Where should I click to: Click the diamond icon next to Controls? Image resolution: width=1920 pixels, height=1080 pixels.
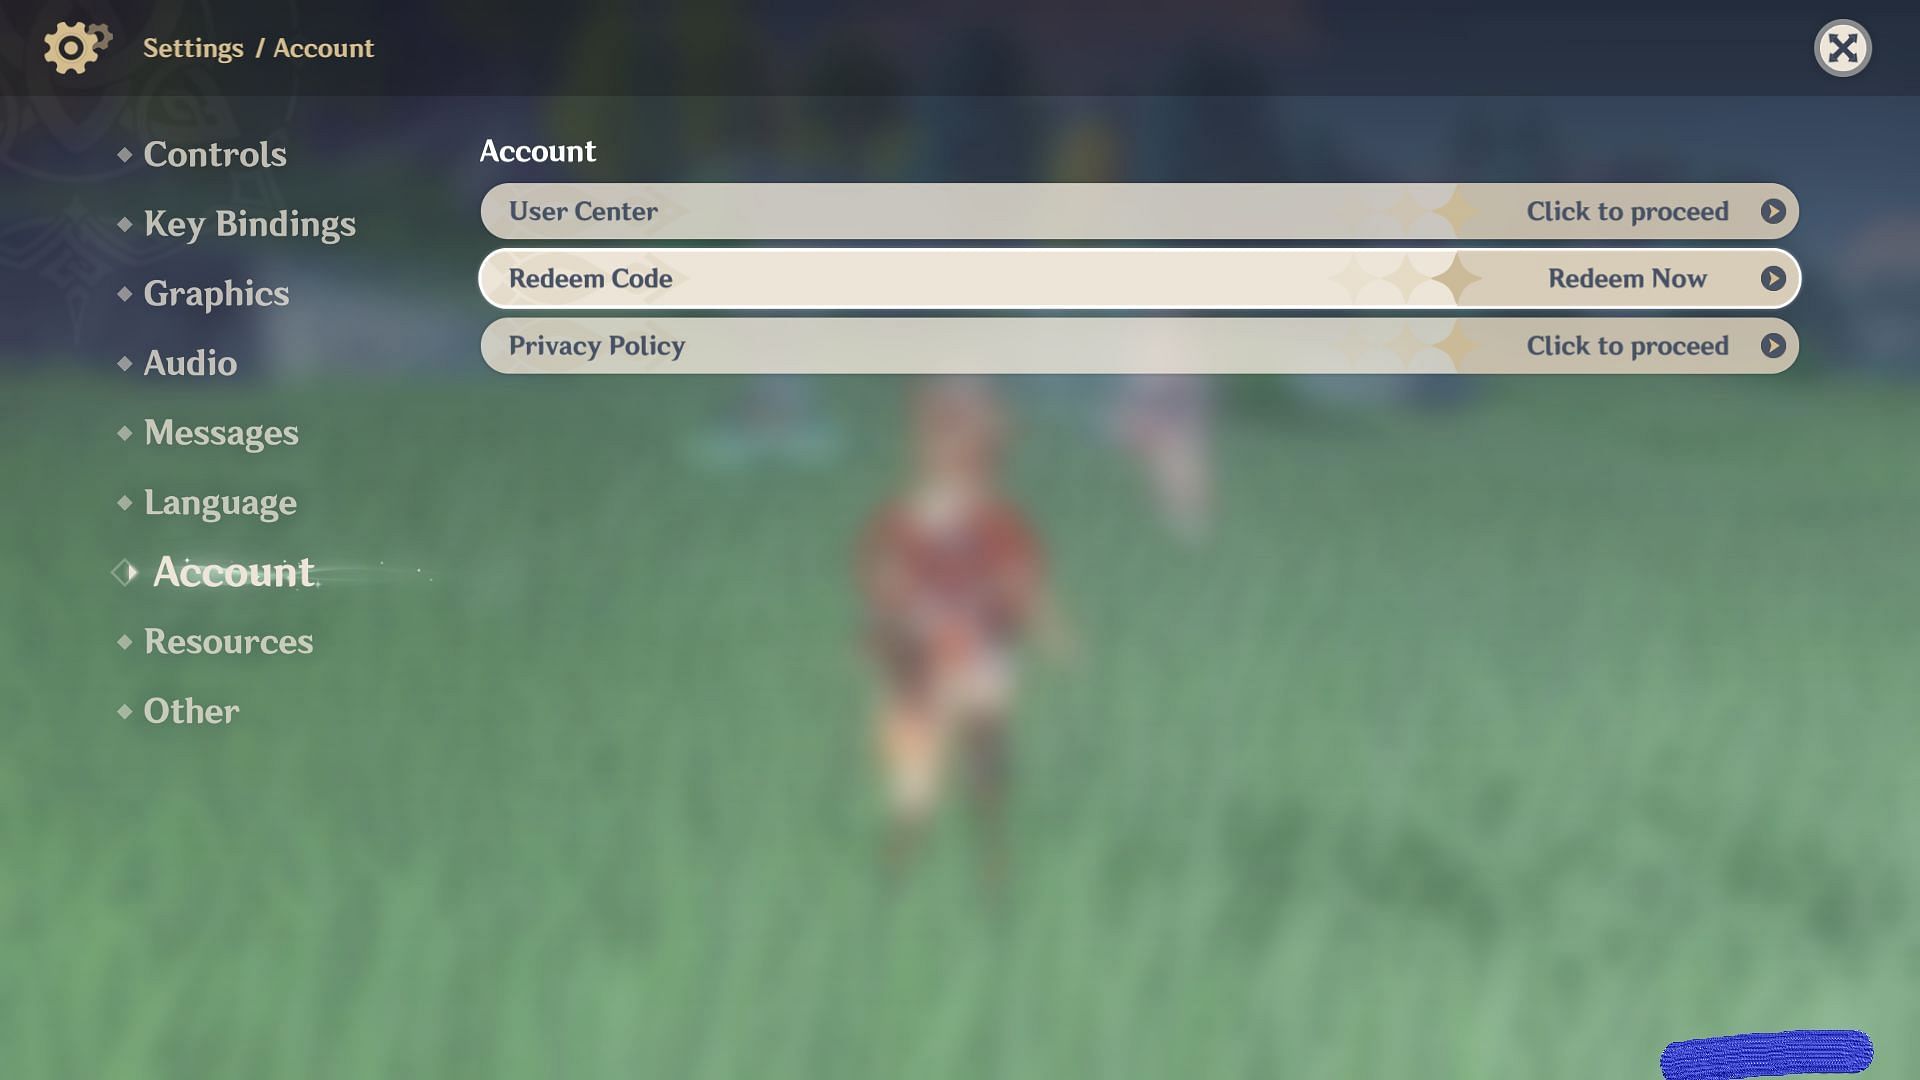tap(124, 154)
